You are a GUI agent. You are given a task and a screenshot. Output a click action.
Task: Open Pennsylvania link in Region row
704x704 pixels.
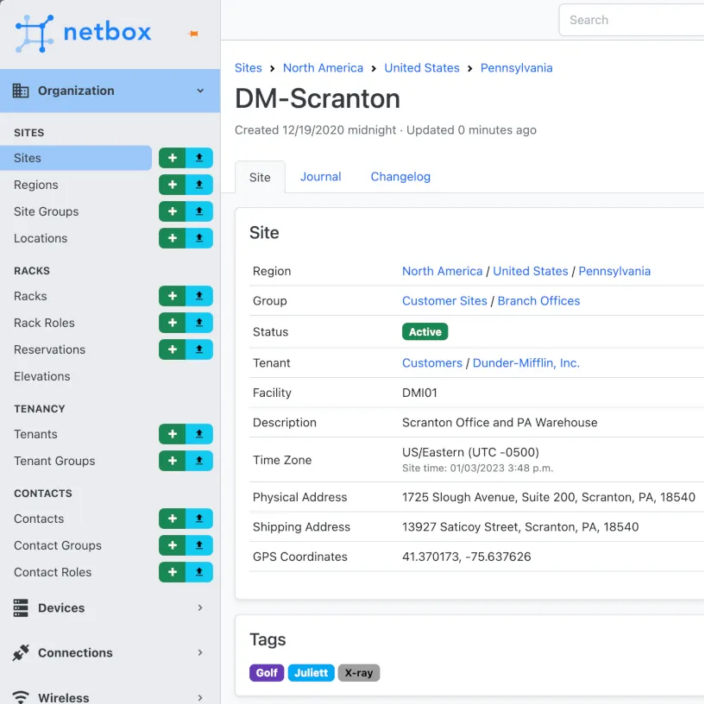pos(614,271)
